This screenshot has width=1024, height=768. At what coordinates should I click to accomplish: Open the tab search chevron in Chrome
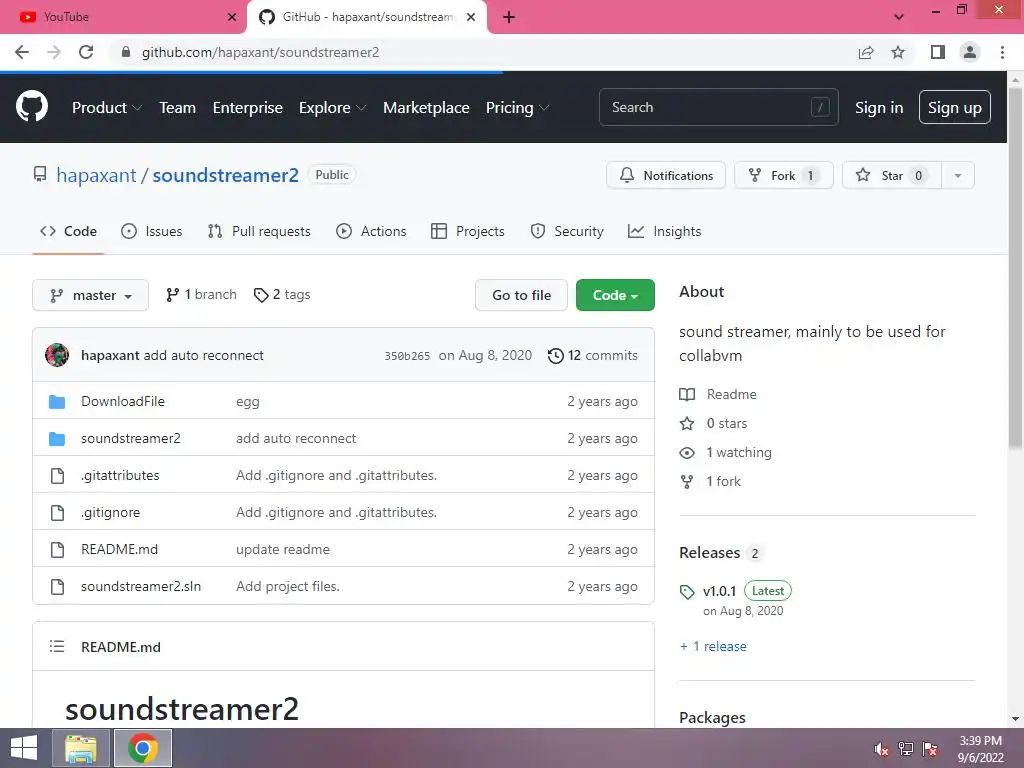click(x=899, y=17)
